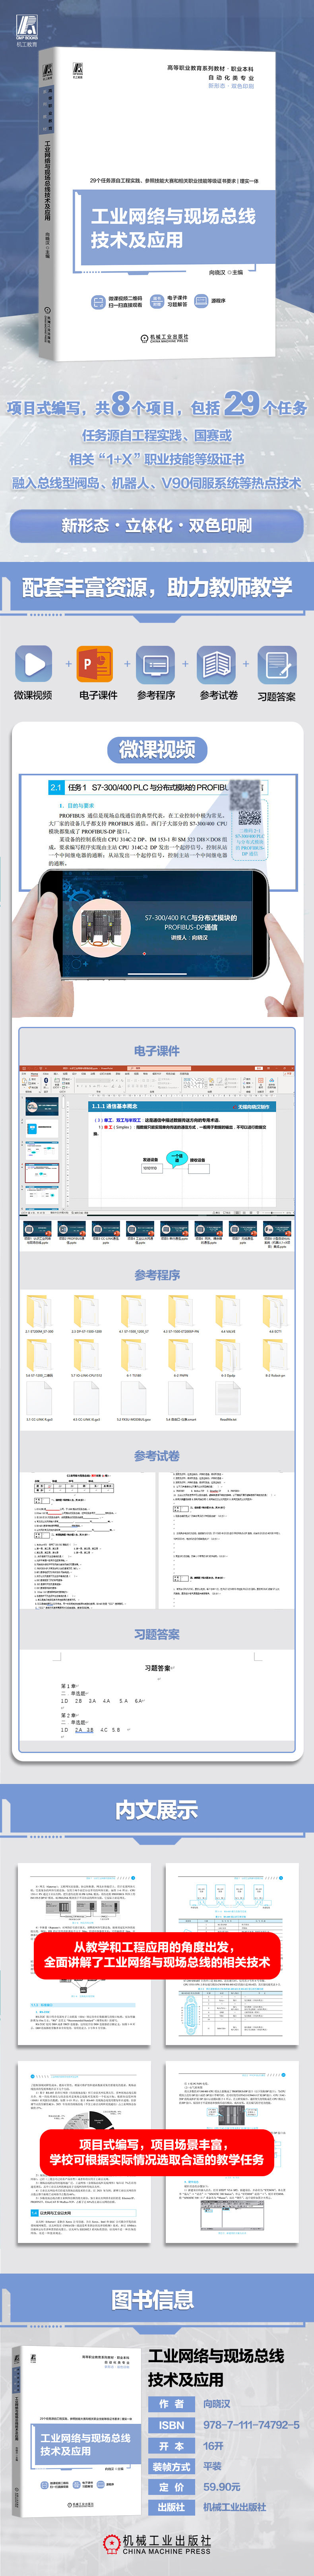
Task: Click the 出版社 value 机械工业出版社
Action: coord(235,2507)
